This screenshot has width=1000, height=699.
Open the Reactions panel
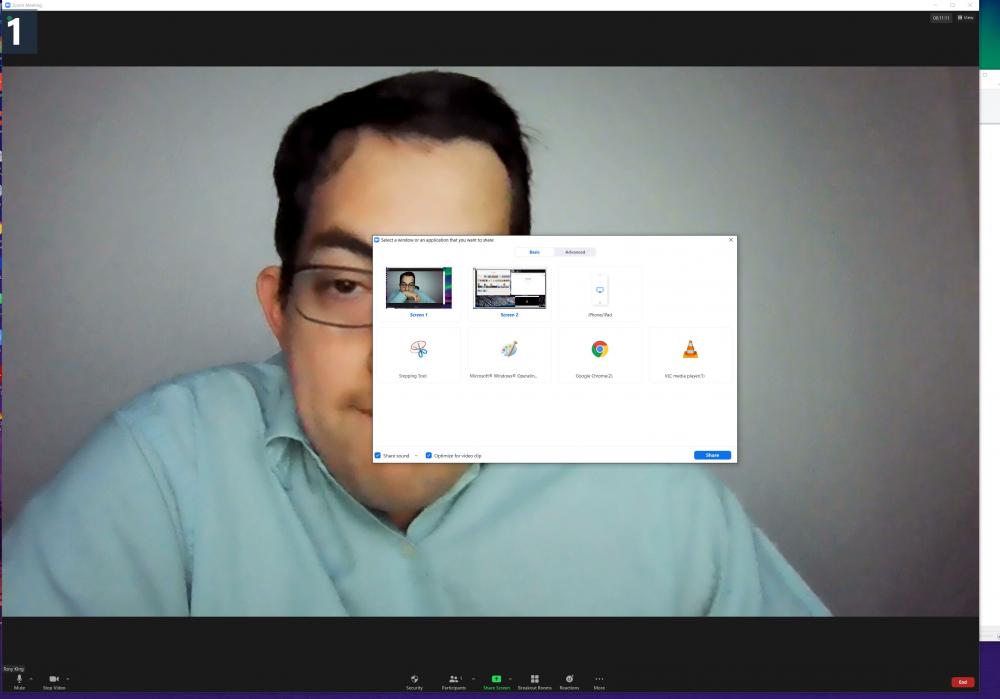(569, 683)
